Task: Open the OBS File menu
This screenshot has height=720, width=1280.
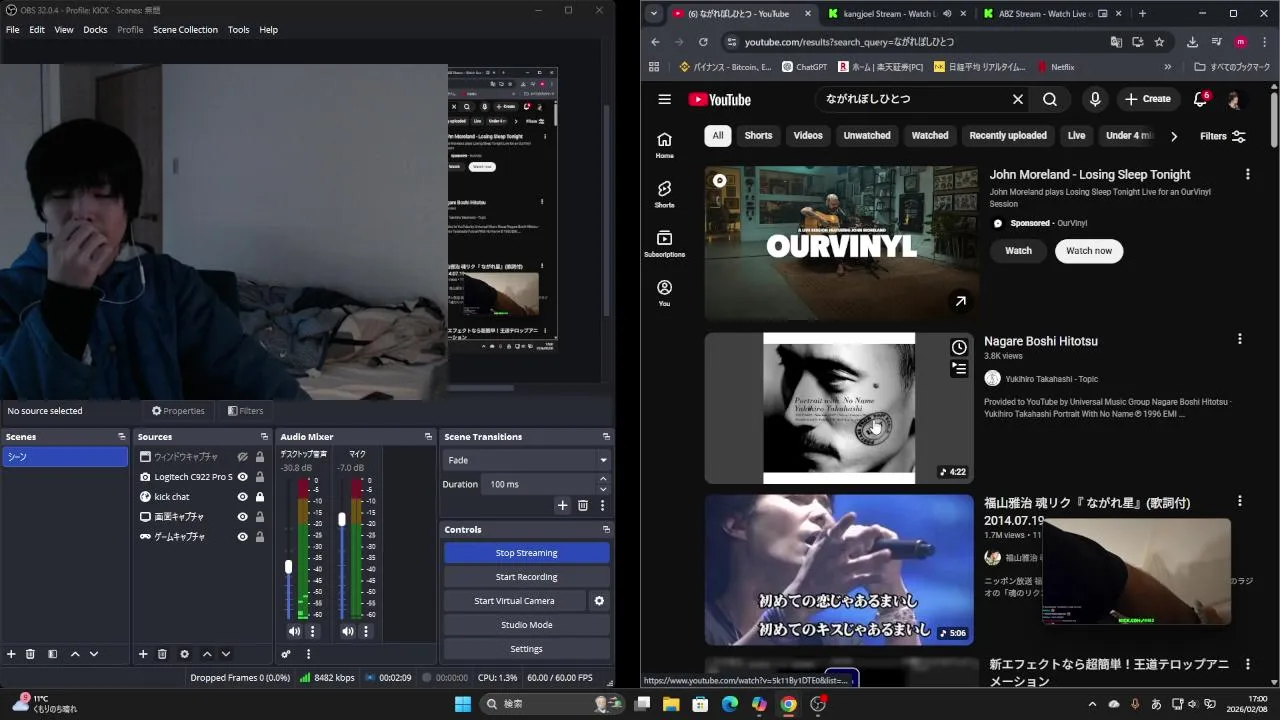Action: (x=12, y=30)
